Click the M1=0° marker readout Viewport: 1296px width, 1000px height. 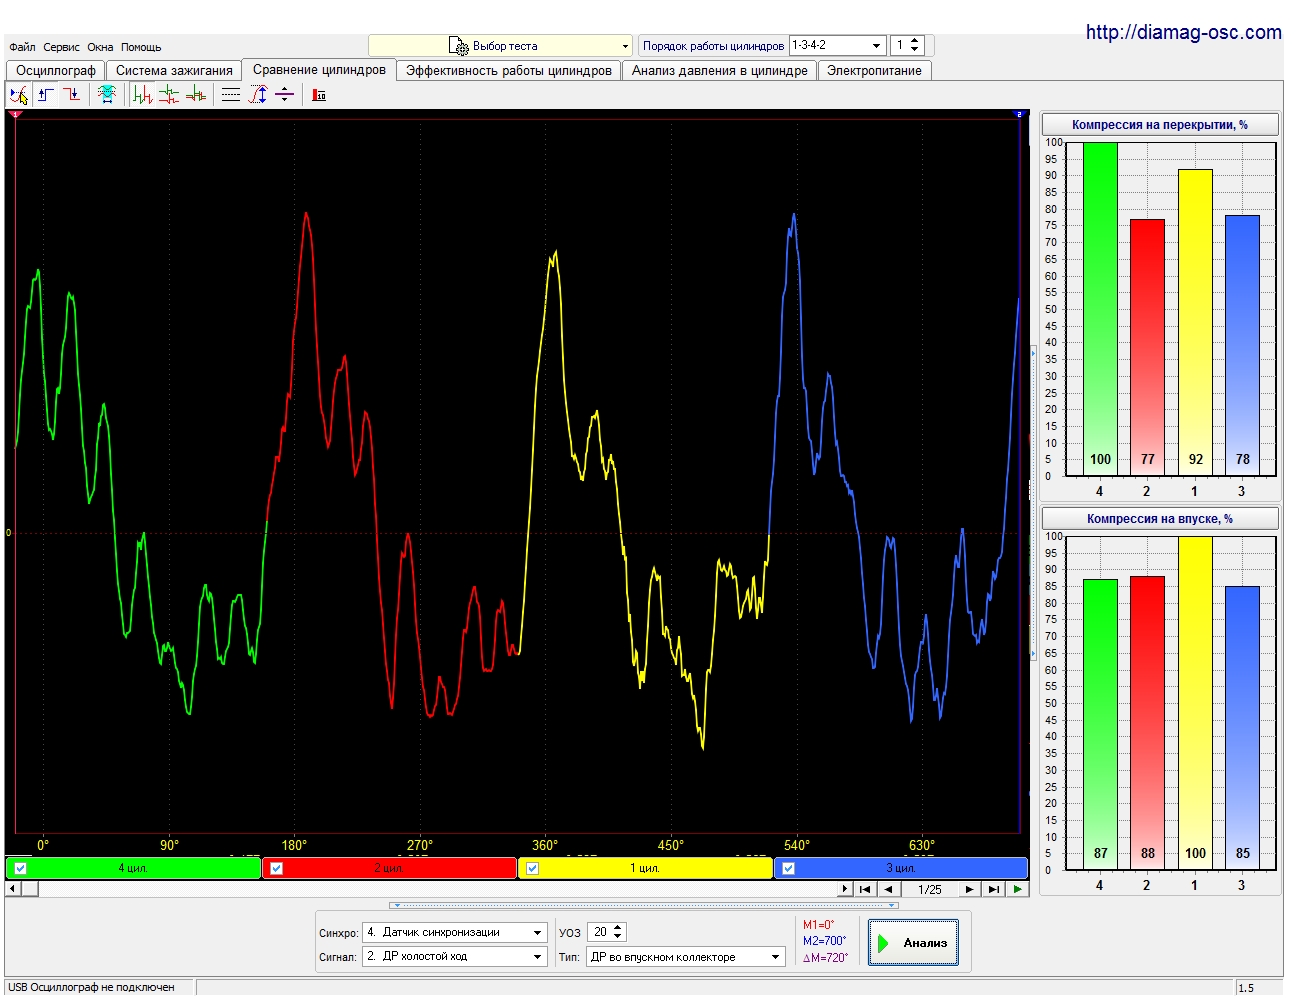tap(818, 925)
